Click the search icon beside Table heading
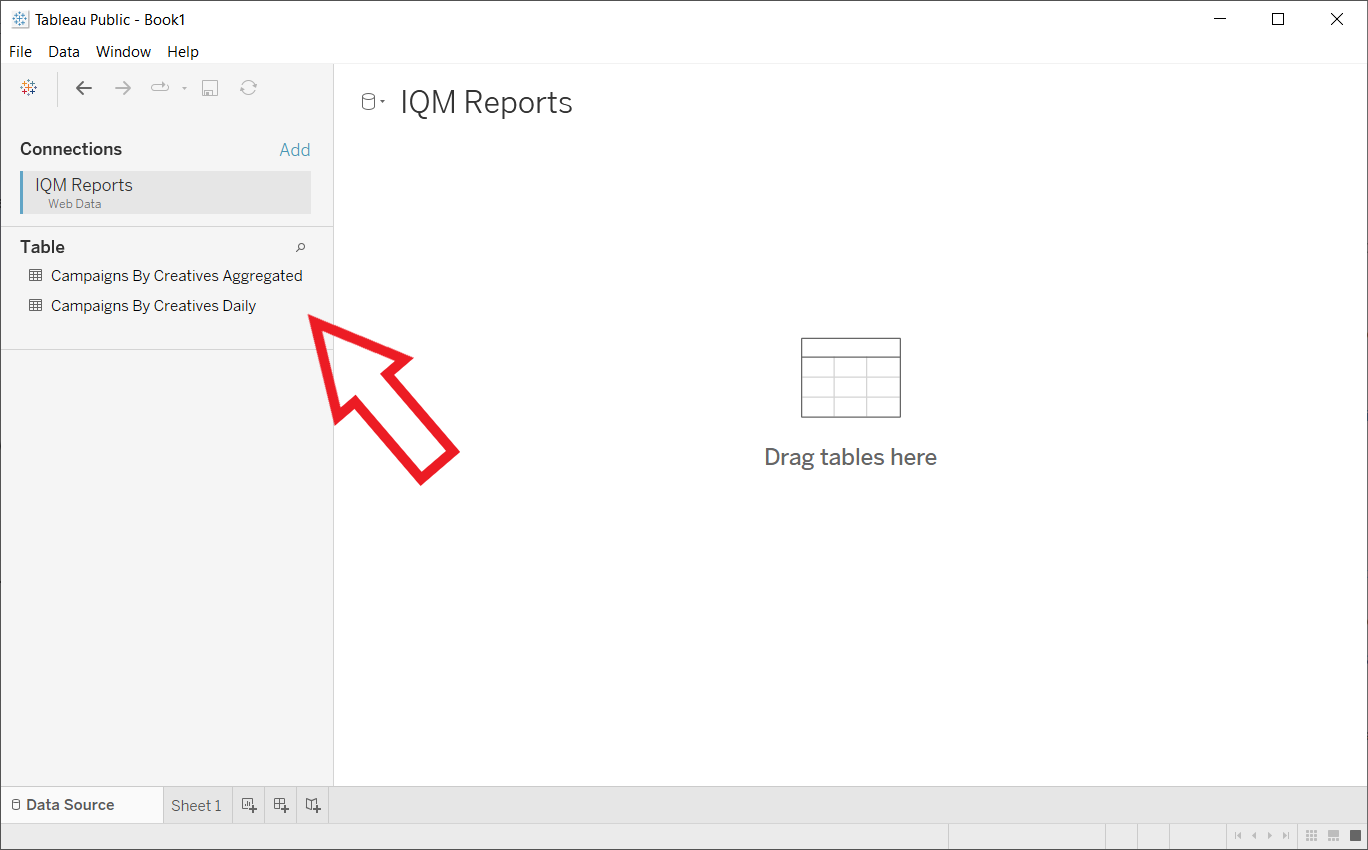 300,247
